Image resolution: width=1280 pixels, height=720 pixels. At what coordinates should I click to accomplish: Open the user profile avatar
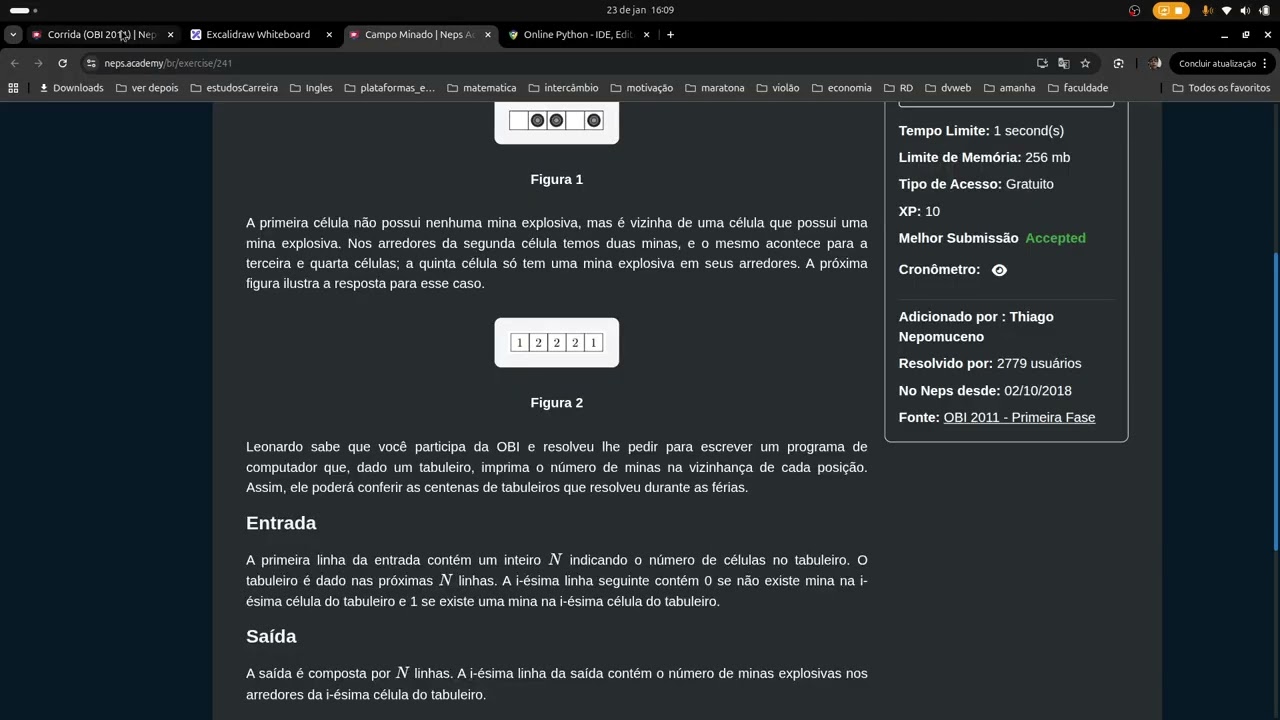tap(1154, 63)
